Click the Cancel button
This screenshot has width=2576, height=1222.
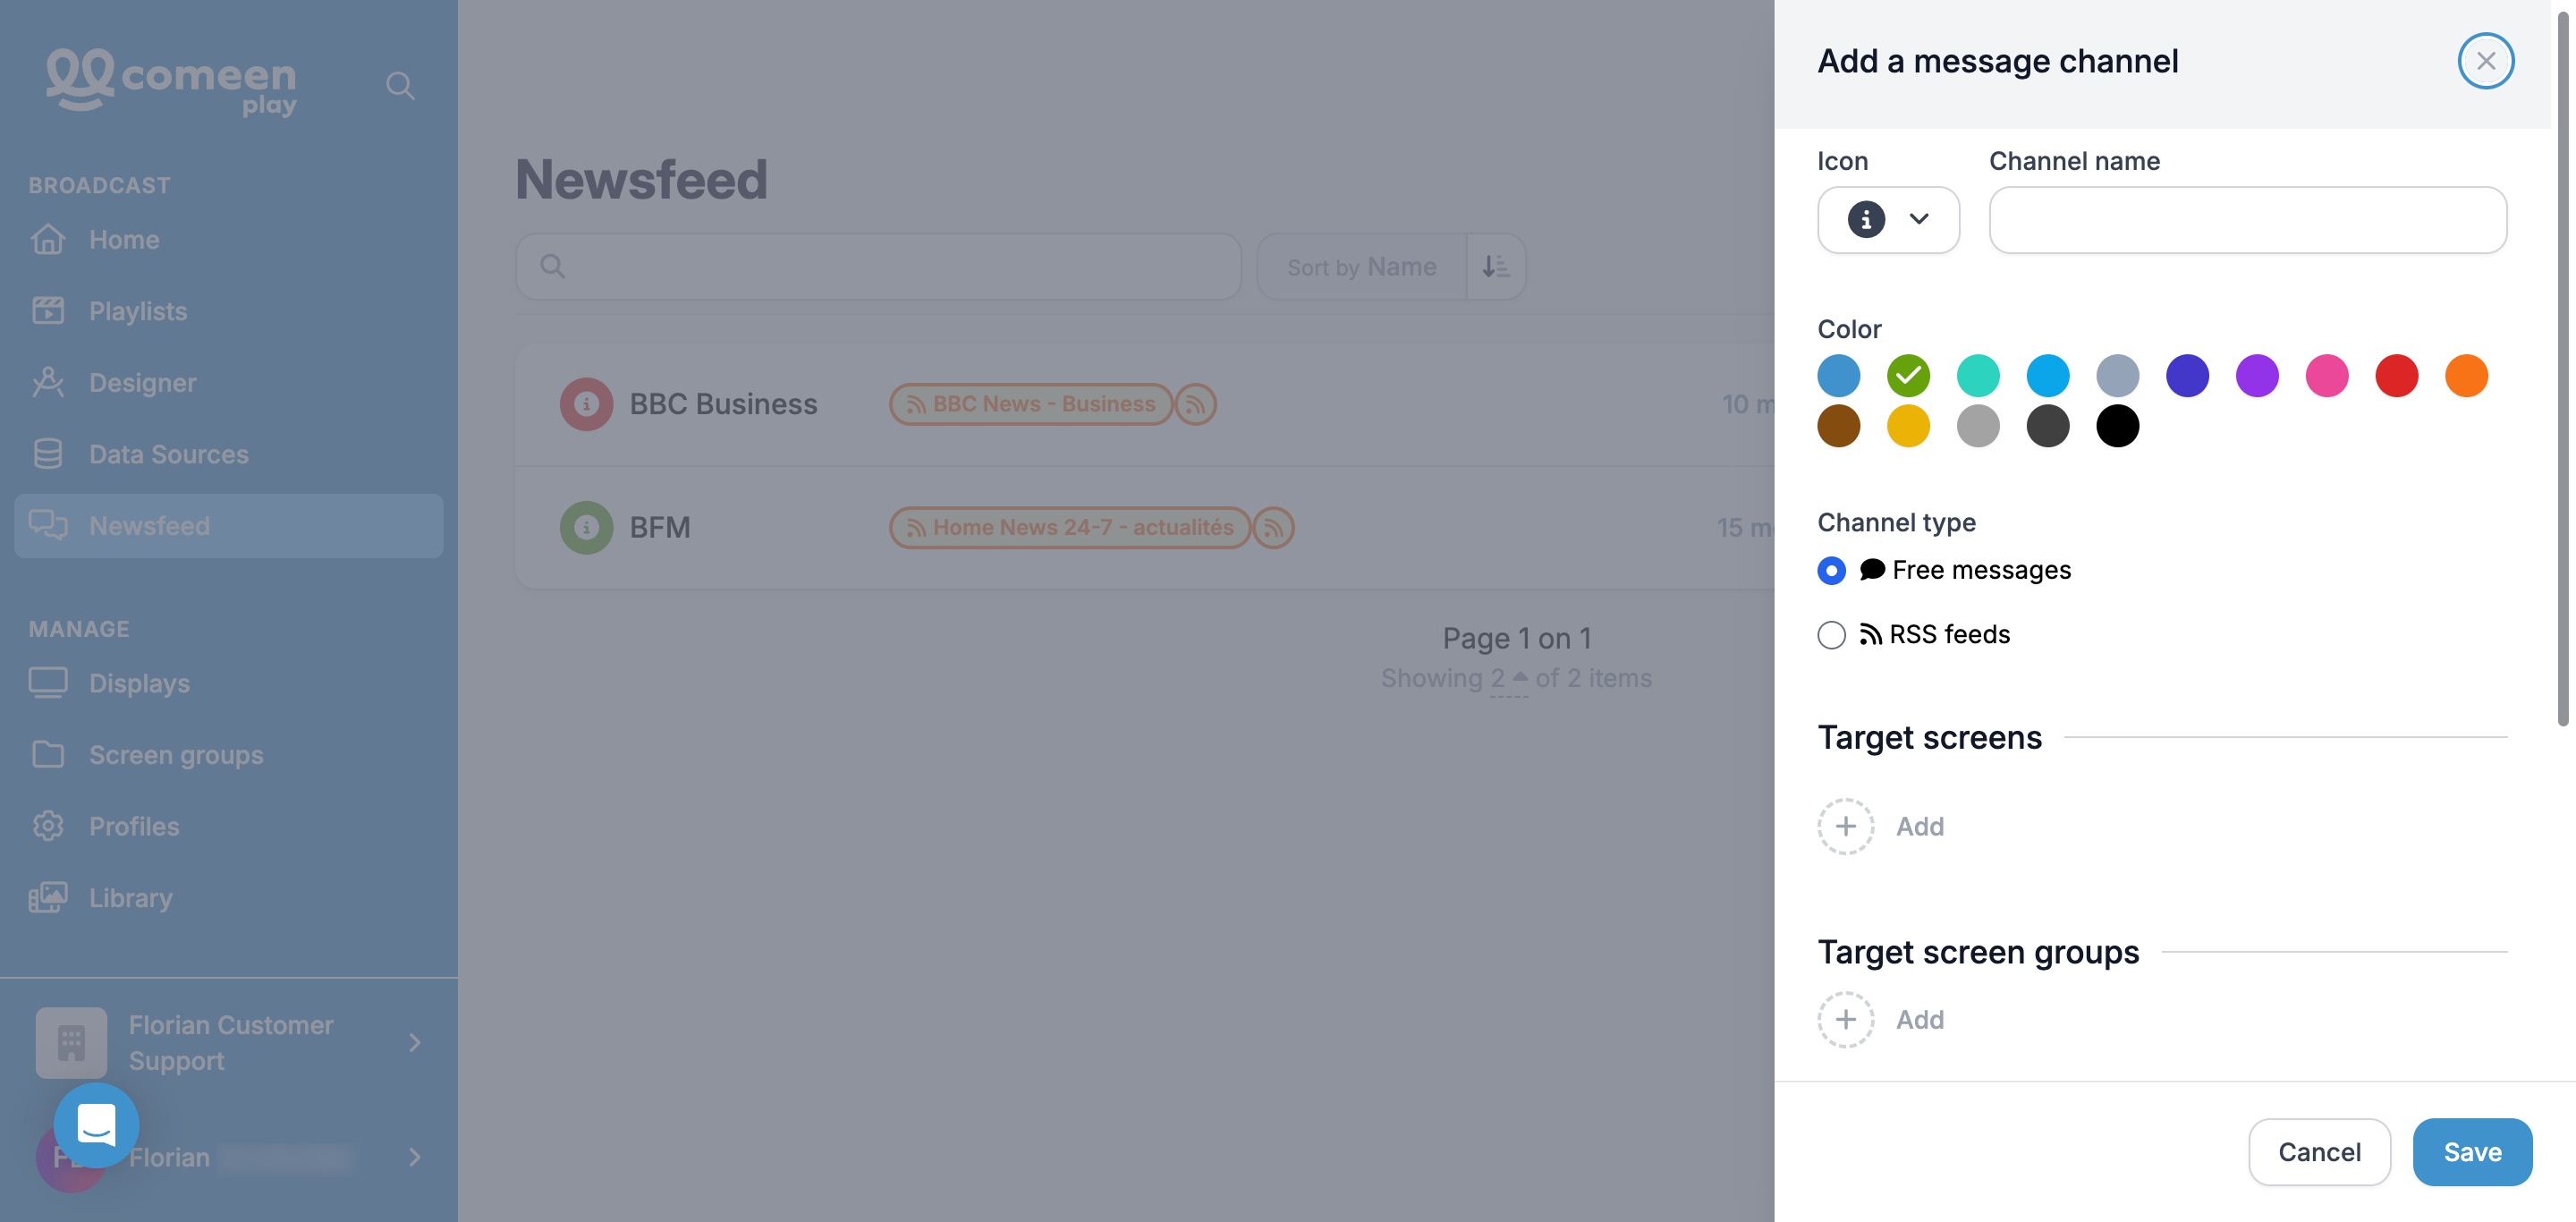[2319, 1152]
